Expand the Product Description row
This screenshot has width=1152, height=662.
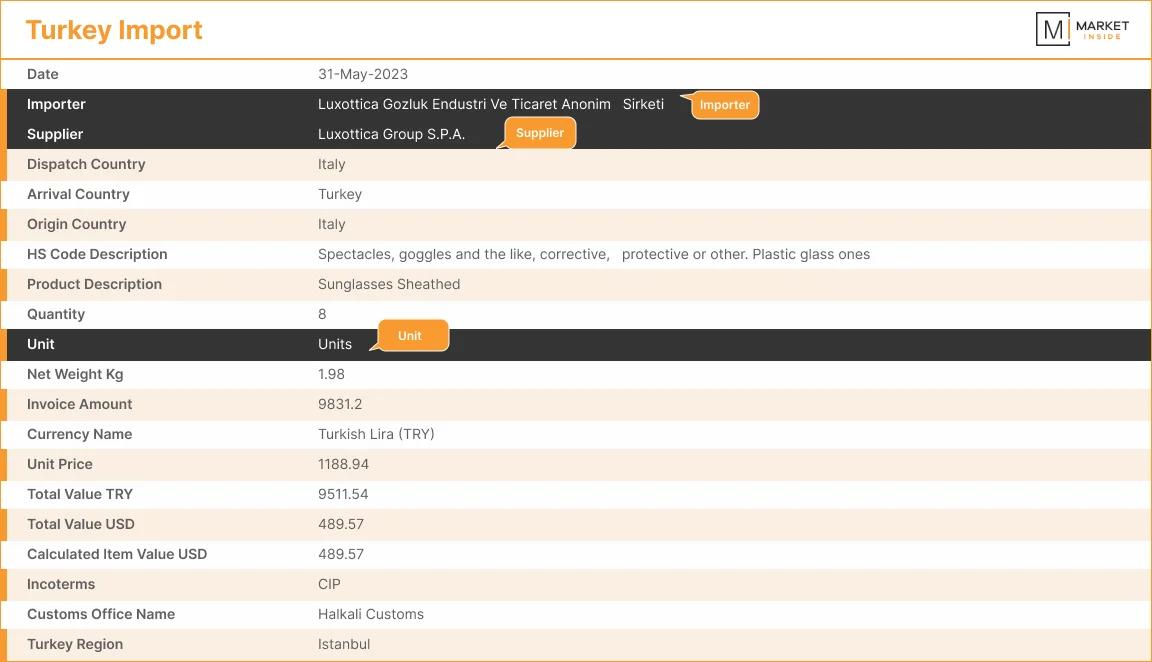pyautogui.click(x=576, y=283)
